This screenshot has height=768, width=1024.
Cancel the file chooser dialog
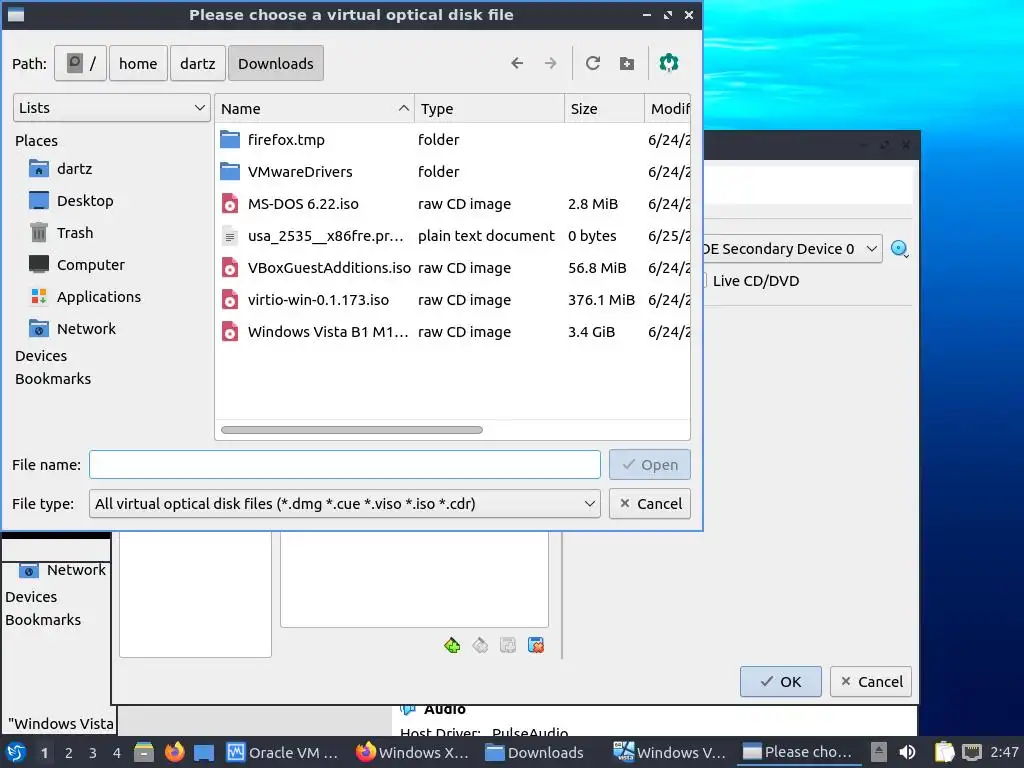(650, 504)
